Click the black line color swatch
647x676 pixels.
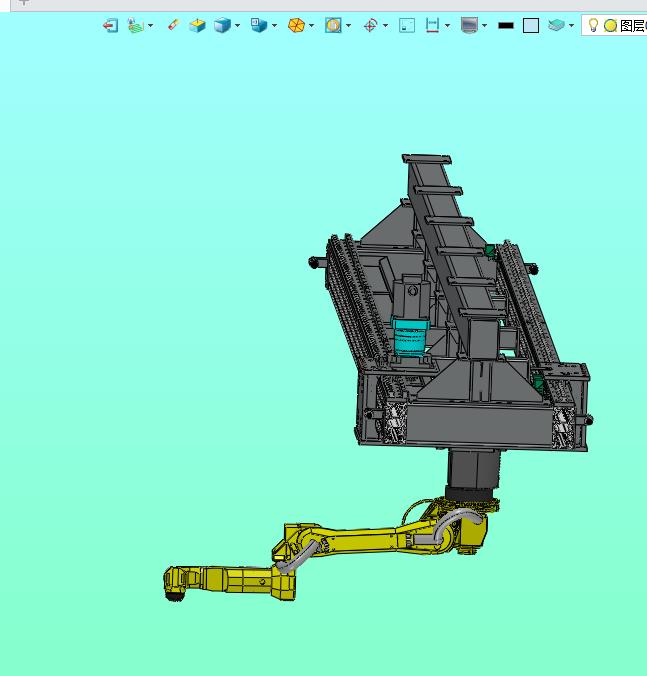point(506,25)
